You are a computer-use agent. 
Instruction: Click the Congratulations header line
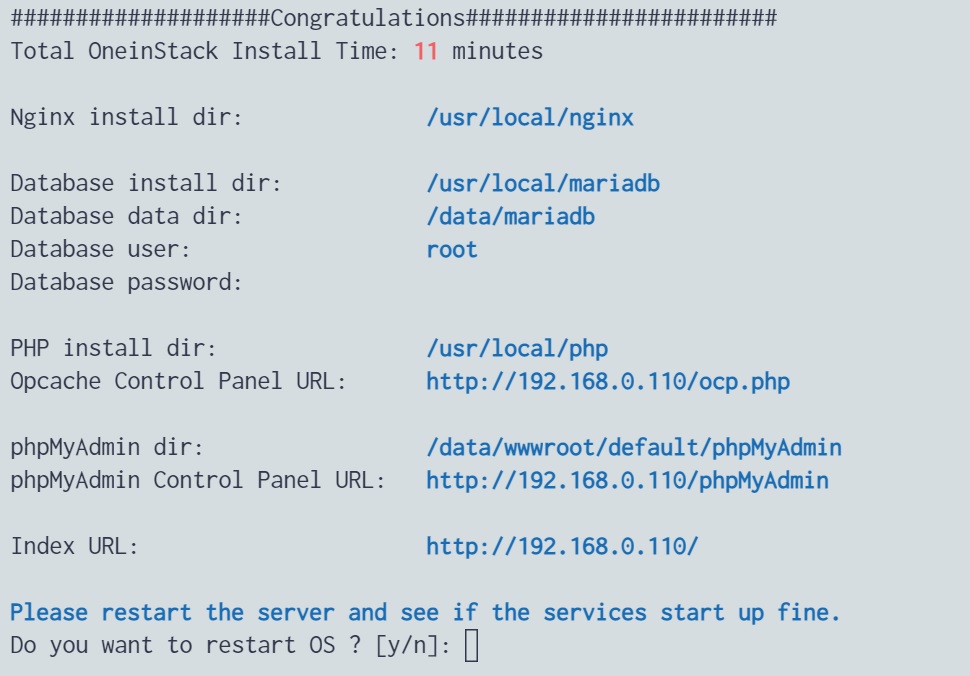[393, 19]
